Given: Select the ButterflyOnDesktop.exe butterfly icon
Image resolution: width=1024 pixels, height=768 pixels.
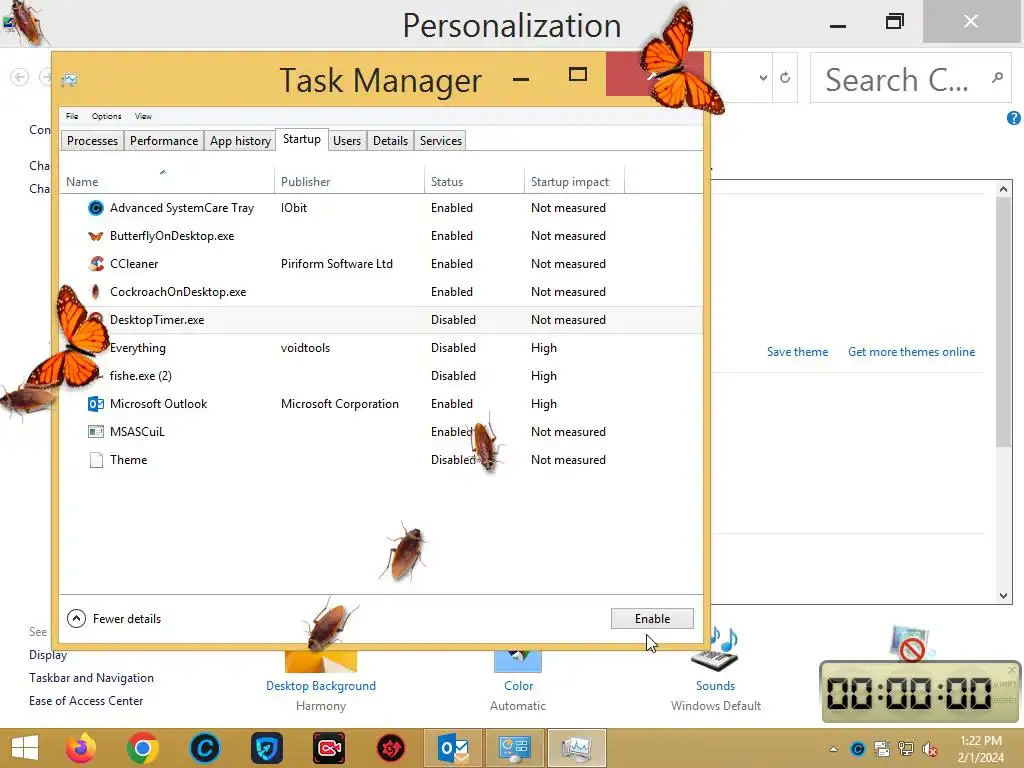Looking at the screenshot, I should pyautogui.click(x=96, y=236).
